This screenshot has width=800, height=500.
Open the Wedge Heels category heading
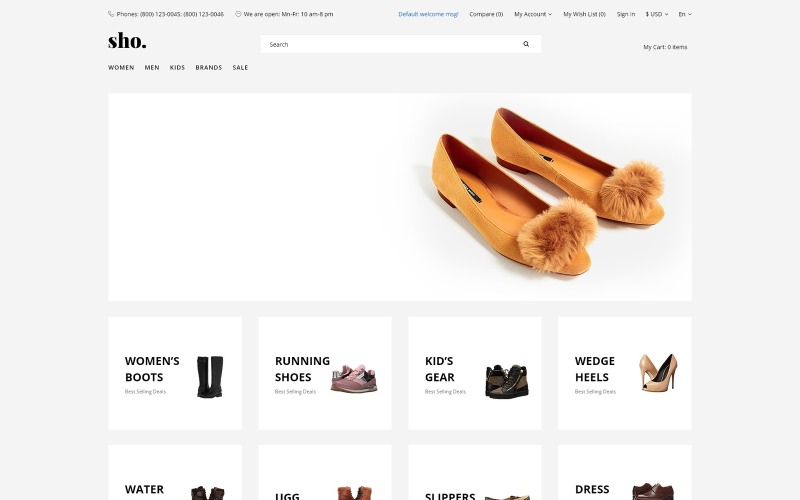[x=594, y=369]
